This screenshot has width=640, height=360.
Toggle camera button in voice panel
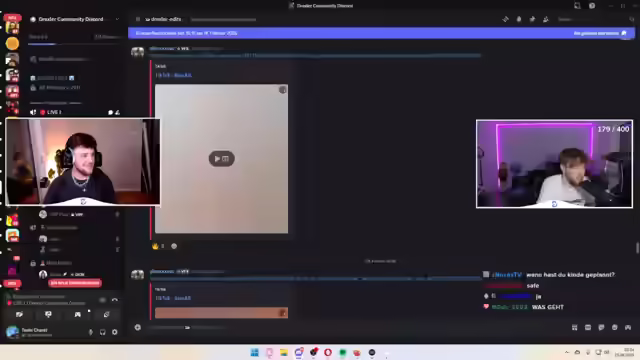pos(19,314)
